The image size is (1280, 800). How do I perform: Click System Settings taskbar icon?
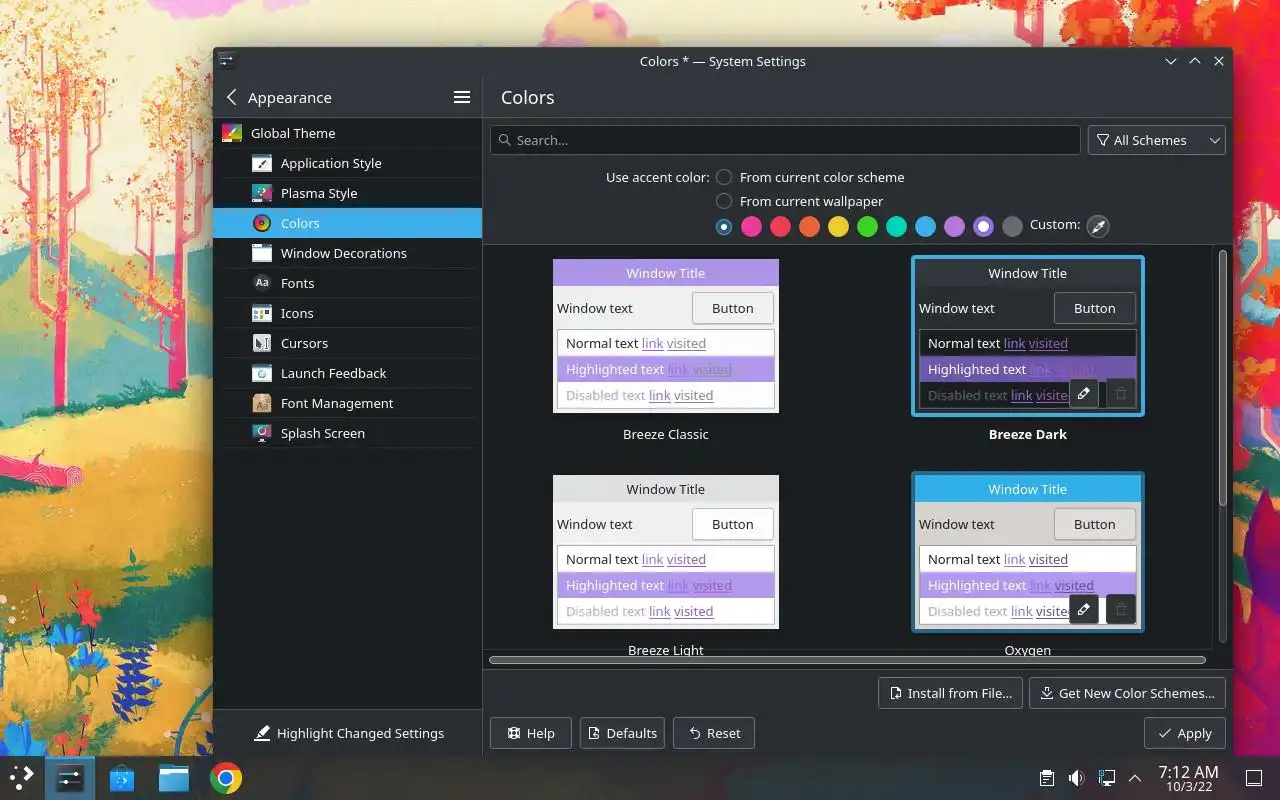click(x=70, y=778)
